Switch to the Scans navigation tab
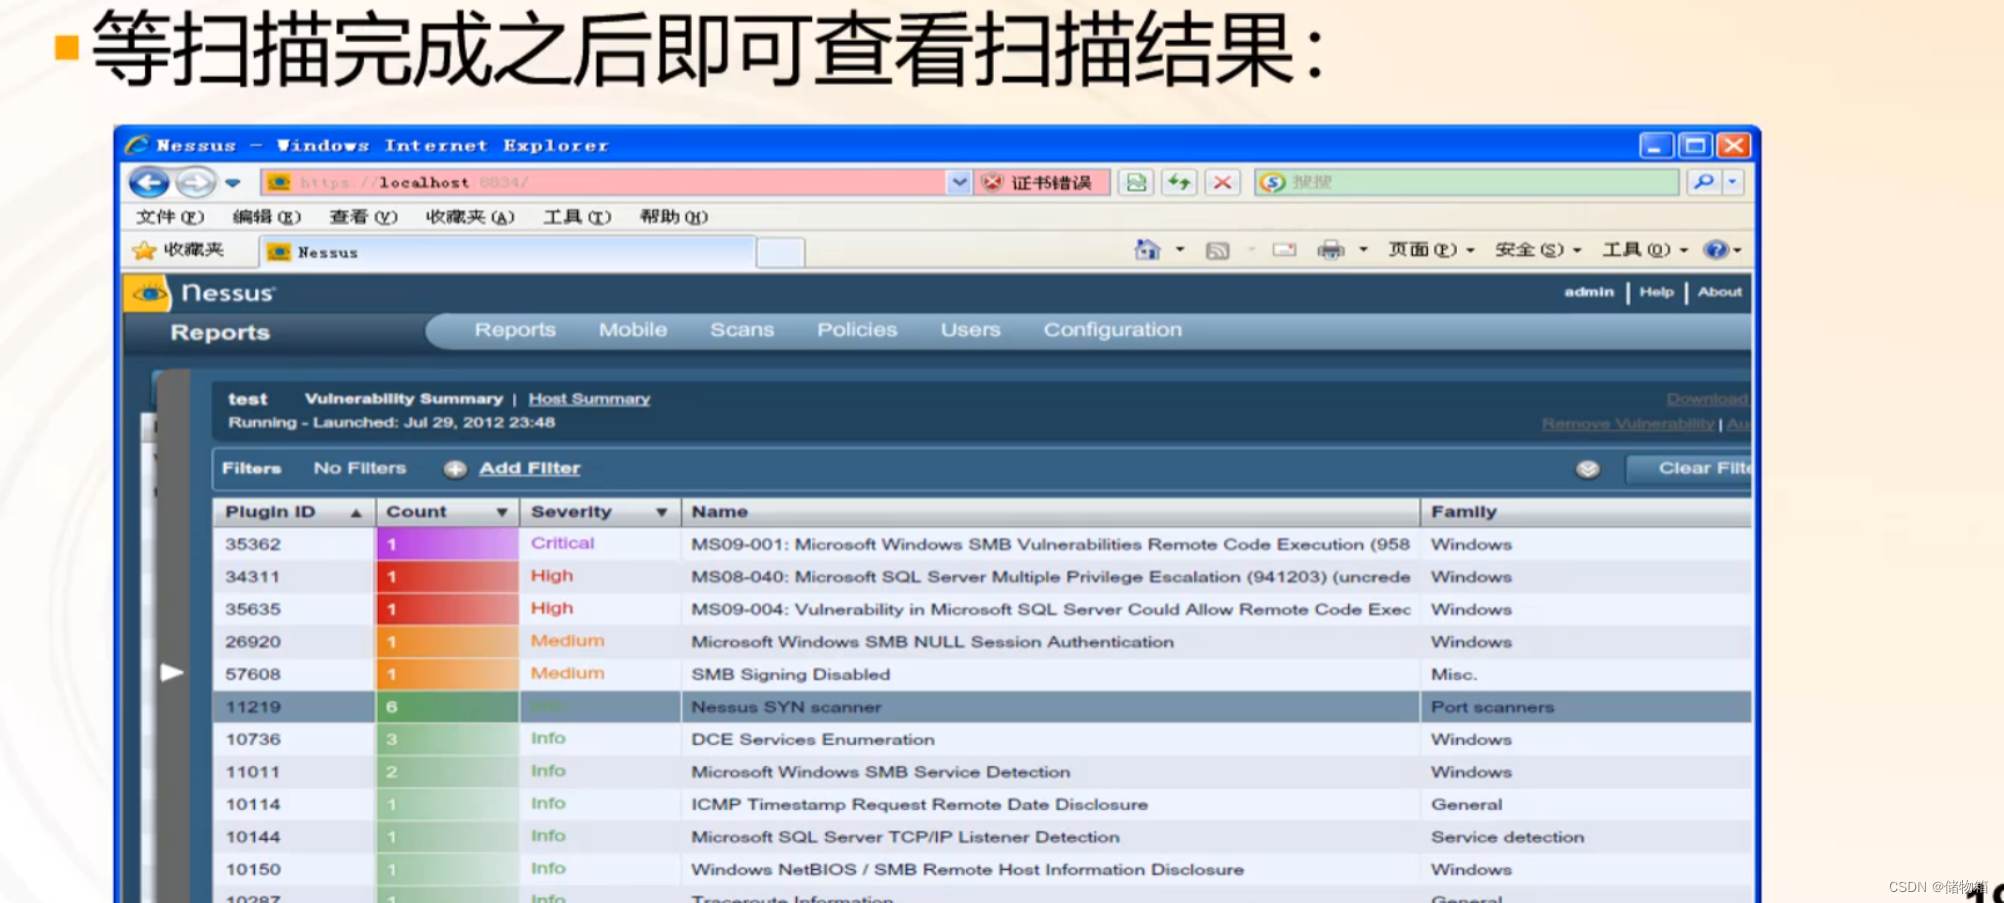The width and height of the screenshot is (2004, 903). click(x=742, y=330)
